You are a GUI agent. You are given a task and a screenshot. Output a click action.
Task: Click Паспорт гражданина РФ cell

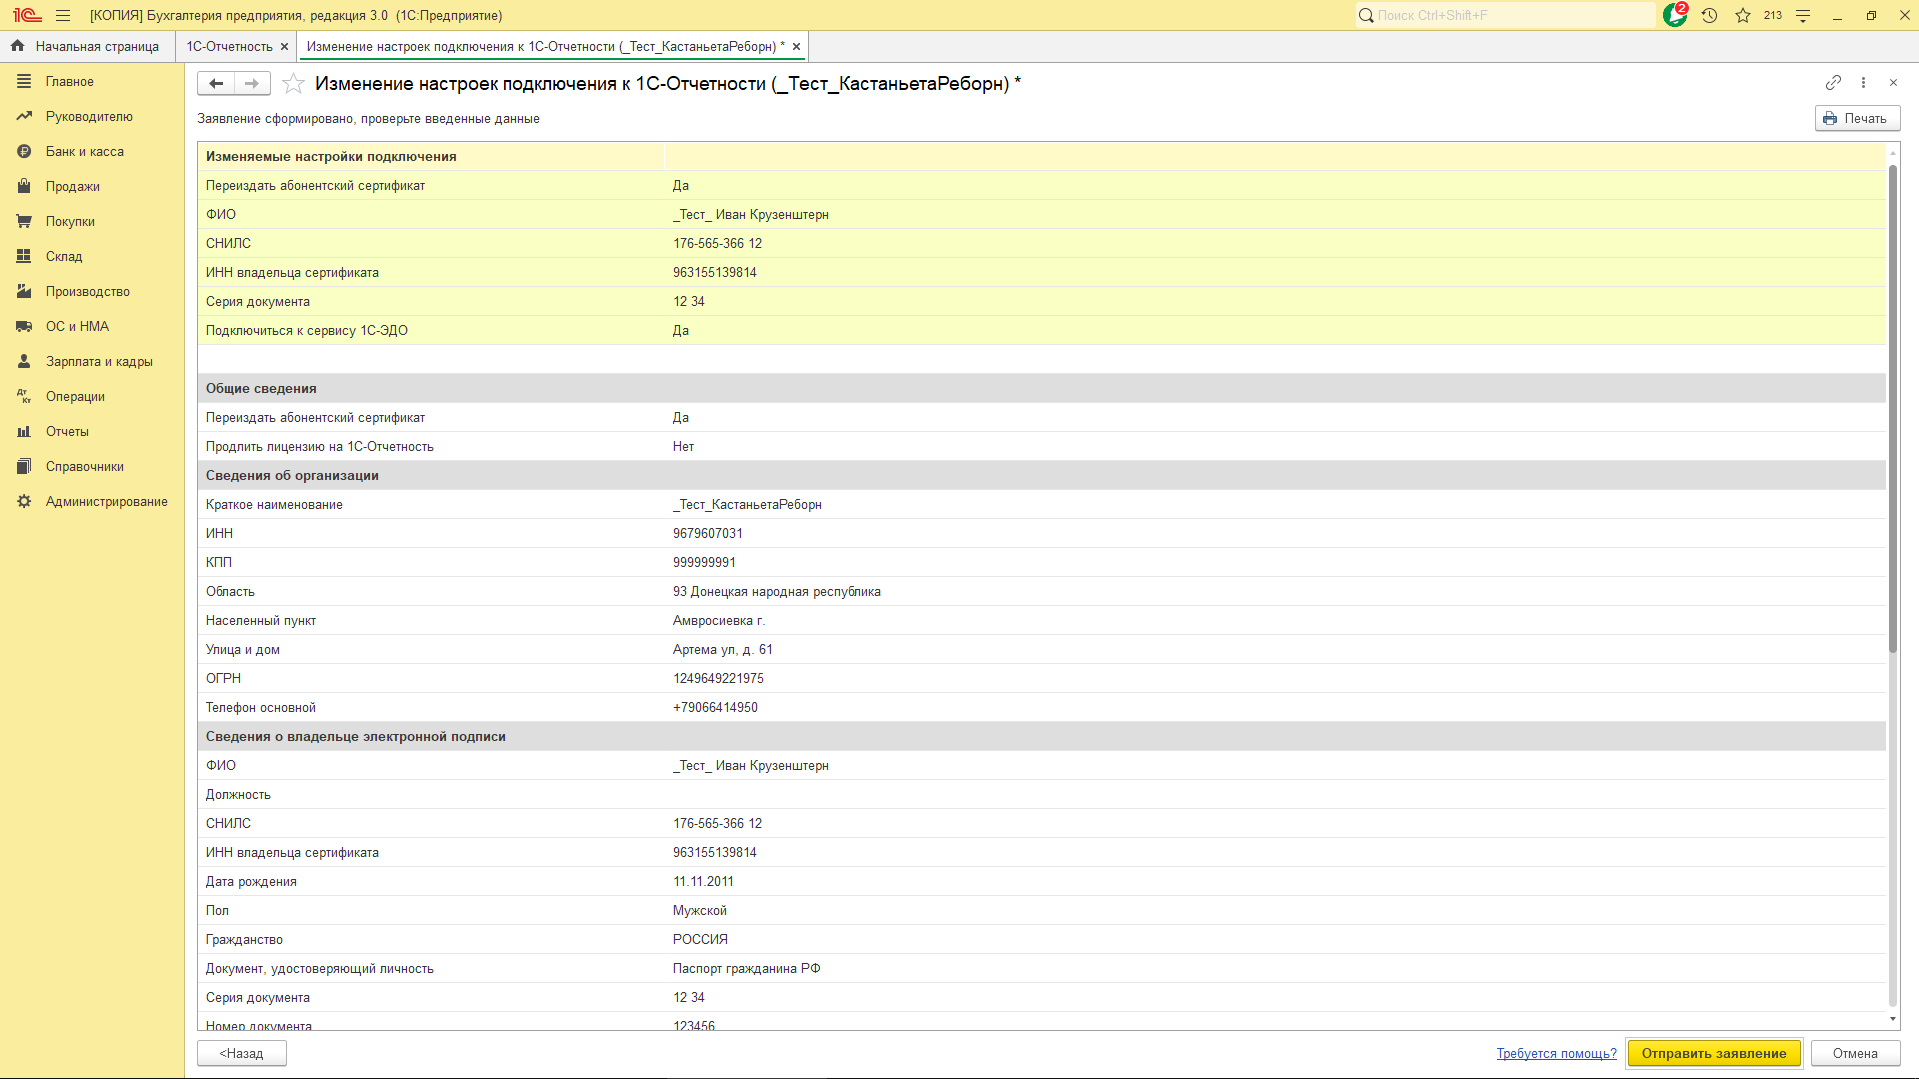747,968
